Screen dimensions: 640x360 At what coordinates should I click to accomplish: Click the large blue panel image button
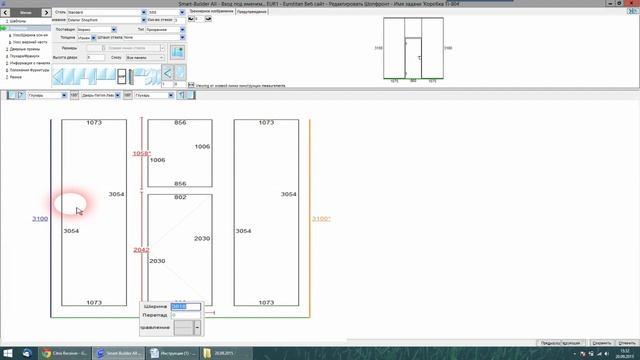pyautogui.click(x=178, y=52)
